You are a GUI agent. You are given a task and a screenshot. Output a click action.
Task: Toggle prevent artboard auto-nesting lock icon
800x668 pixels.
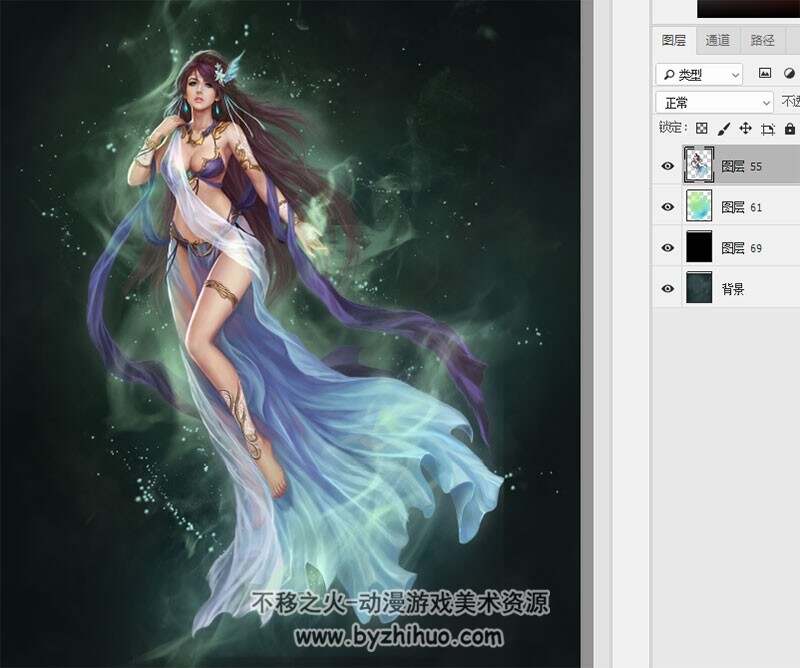(x=768, y=129)
